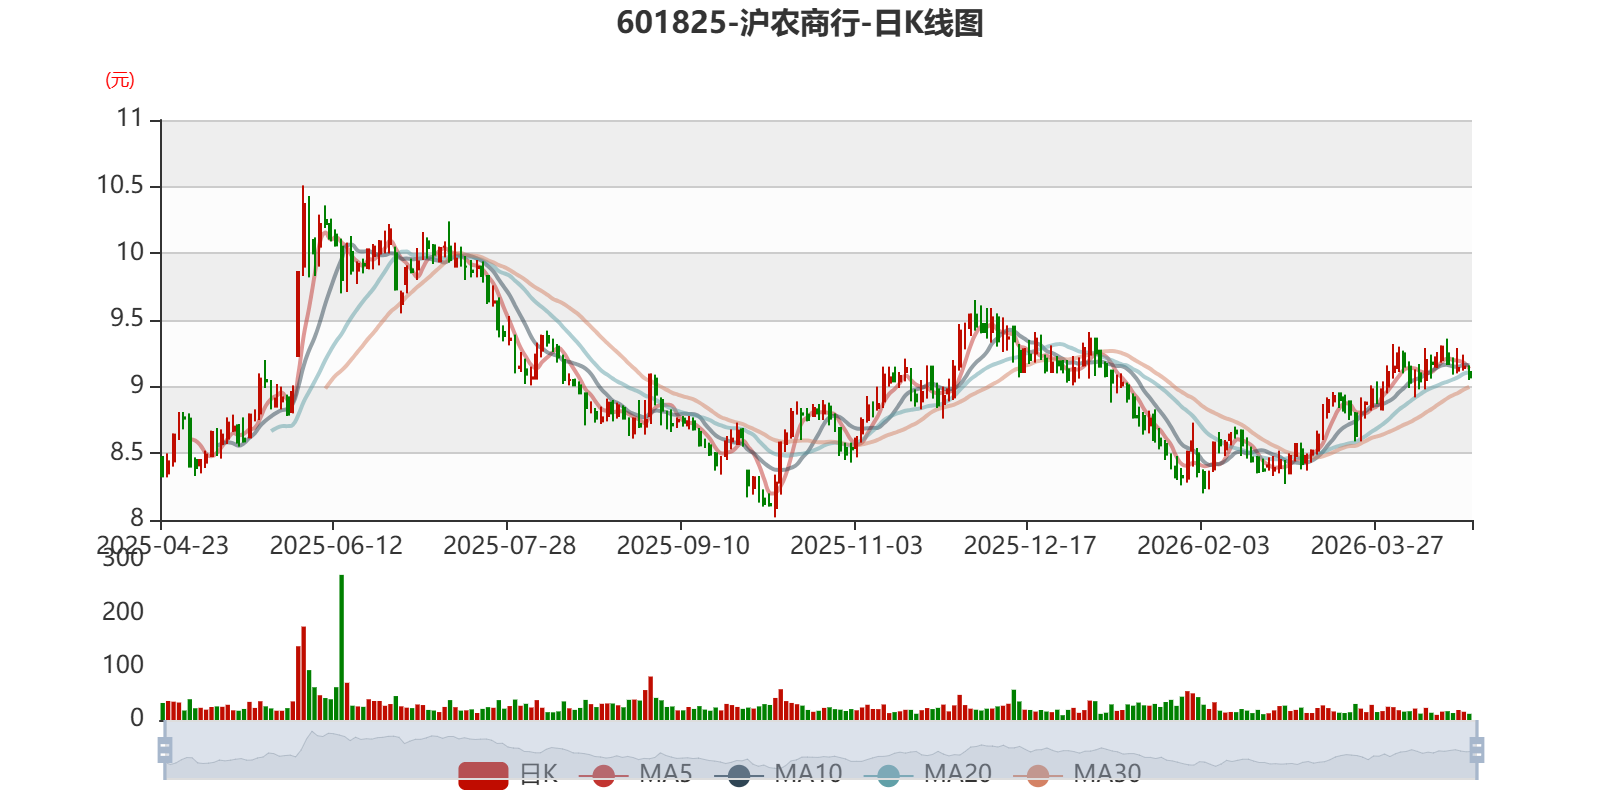The width and height of the screenshot is (1600, 800).
Task: Click the right data zoom slider handle
Action: point(1477,750)
